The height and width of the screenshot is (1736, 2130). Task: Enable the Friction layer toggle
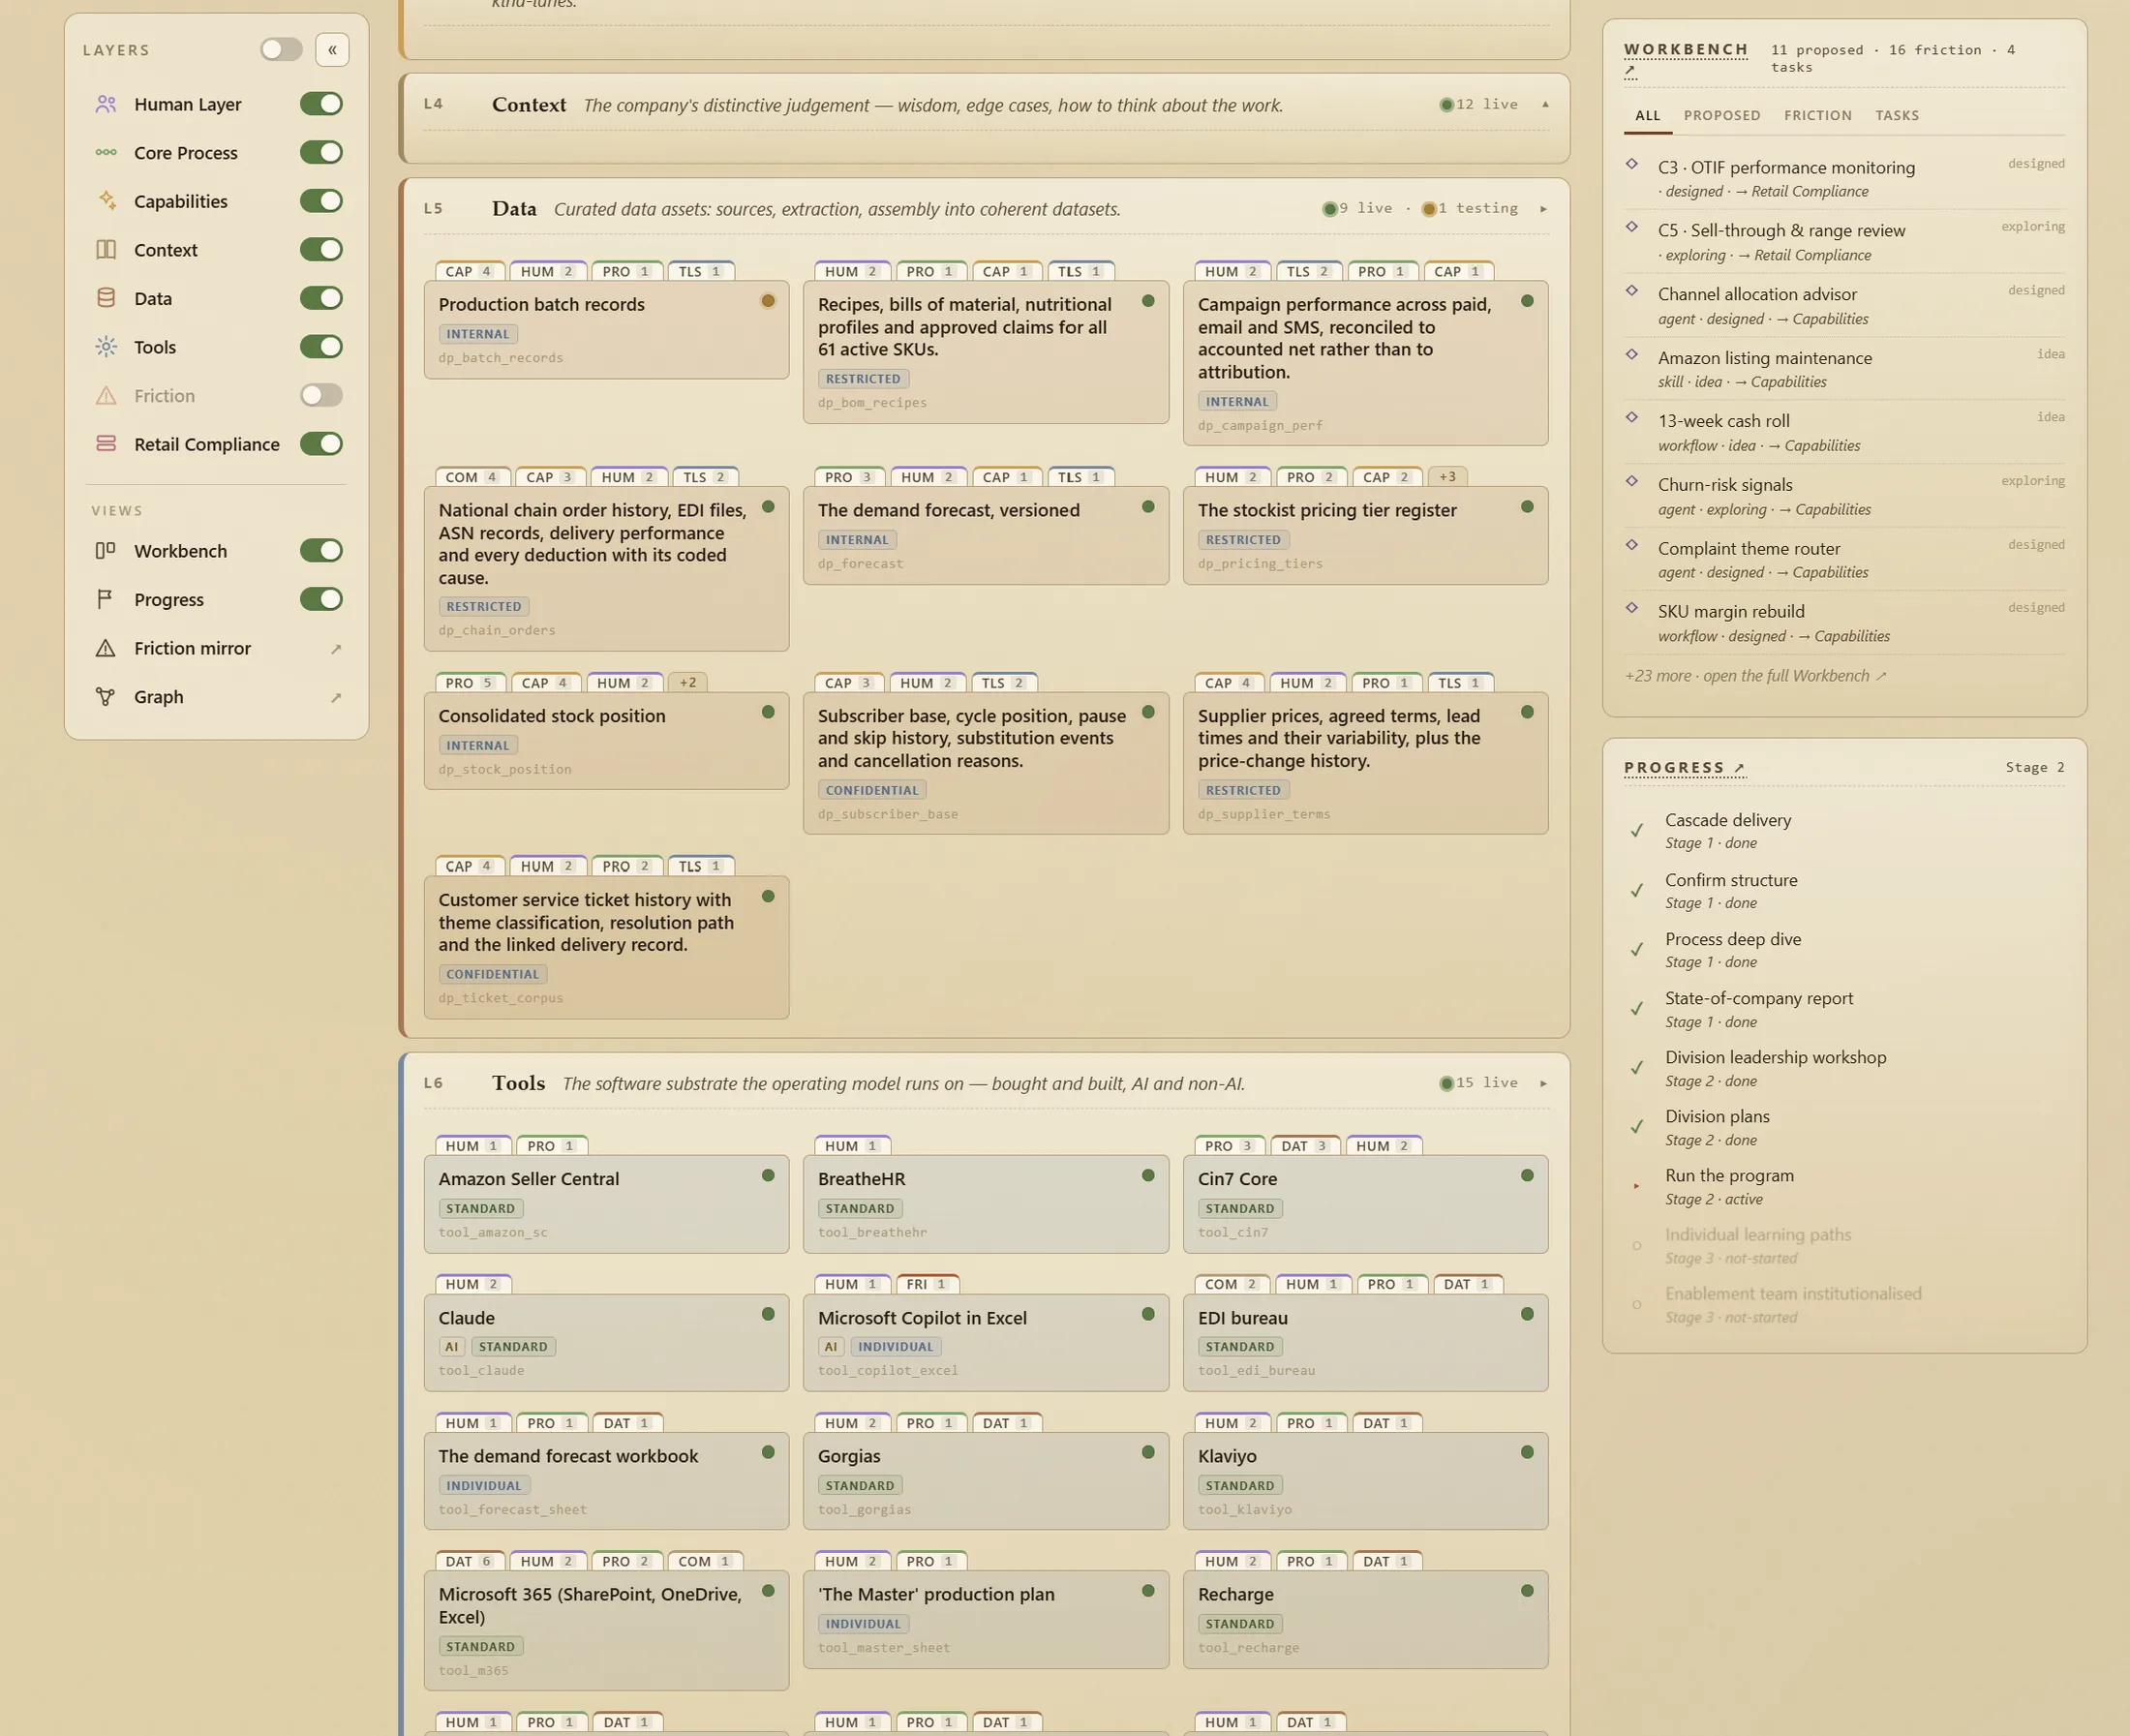pos(321,396)
